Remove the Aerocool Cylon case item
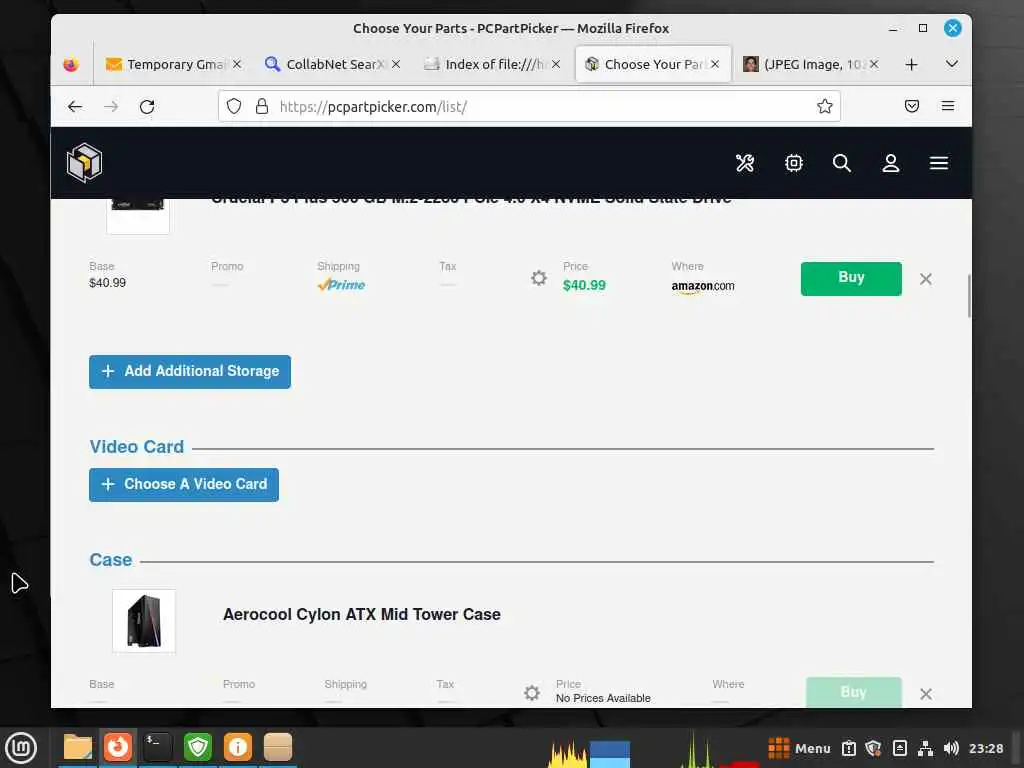The image size is (1024, 768). [925, 694]
